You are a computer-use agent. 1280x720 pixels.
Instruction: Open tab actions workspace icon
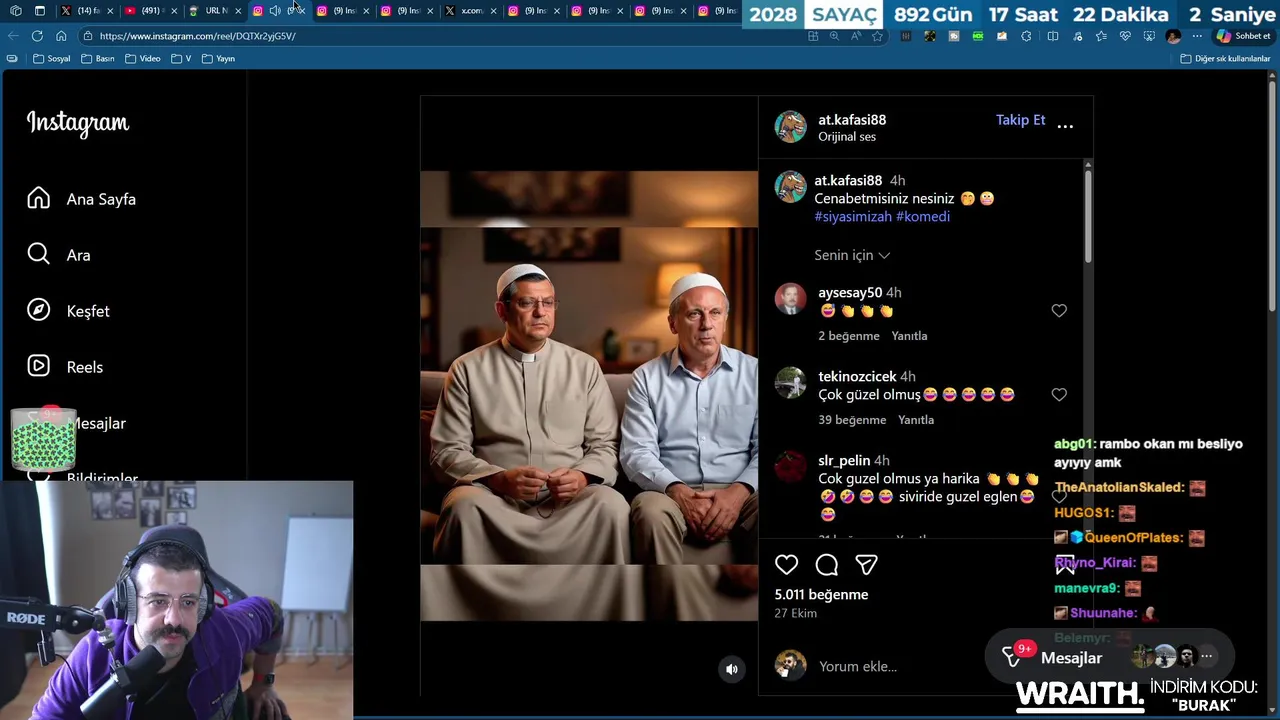[15, 11]
